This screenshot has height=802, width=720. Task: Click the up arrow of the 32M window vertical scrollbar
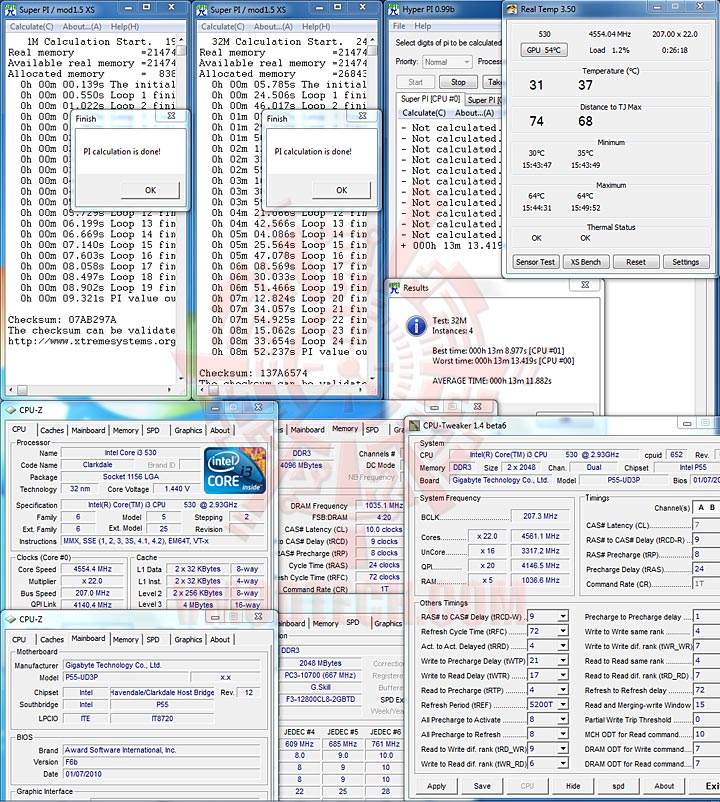tap(372, 40)
